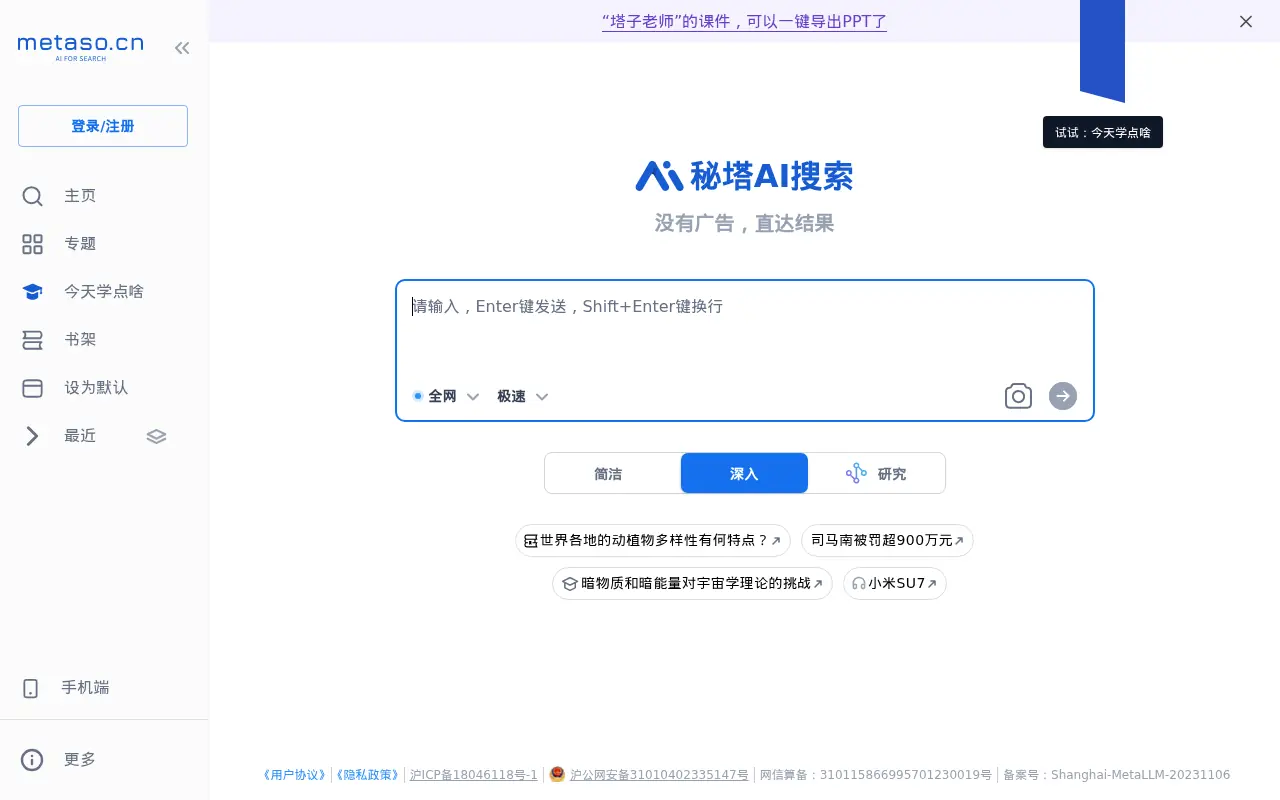Switch to the 简洁 mode tab
This screenshot has width=1280, height=800.
point(610,473)
